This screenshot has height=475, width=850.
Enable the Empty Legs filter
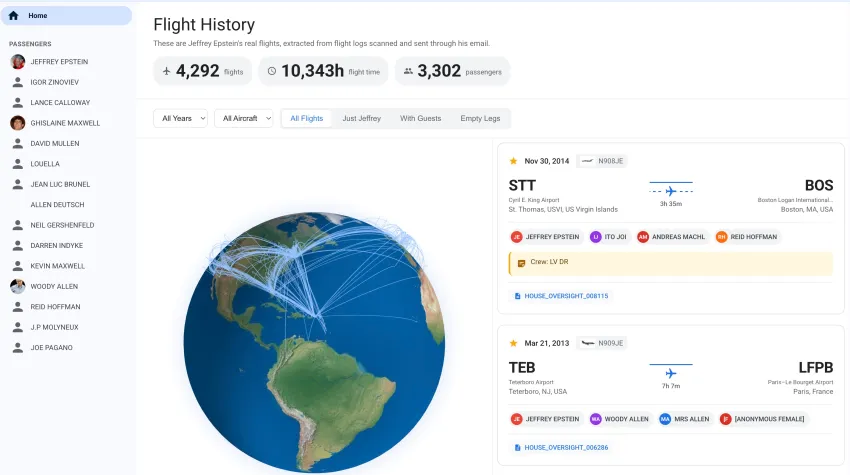pos(480,118)
